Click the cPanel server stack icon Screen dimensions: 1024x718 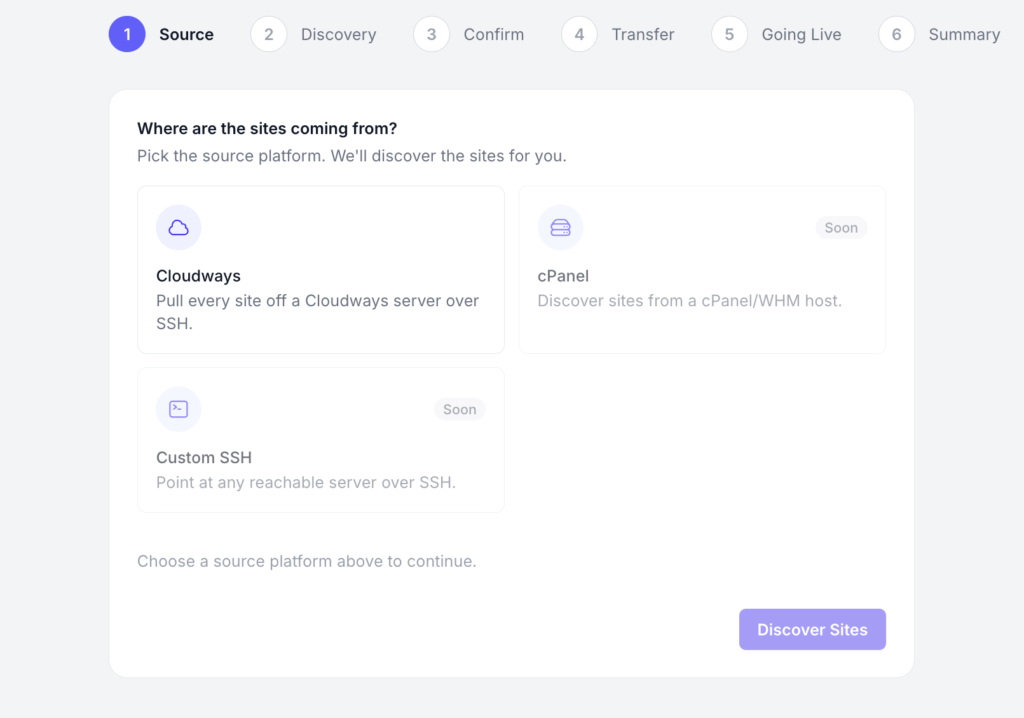click(560, 227)
